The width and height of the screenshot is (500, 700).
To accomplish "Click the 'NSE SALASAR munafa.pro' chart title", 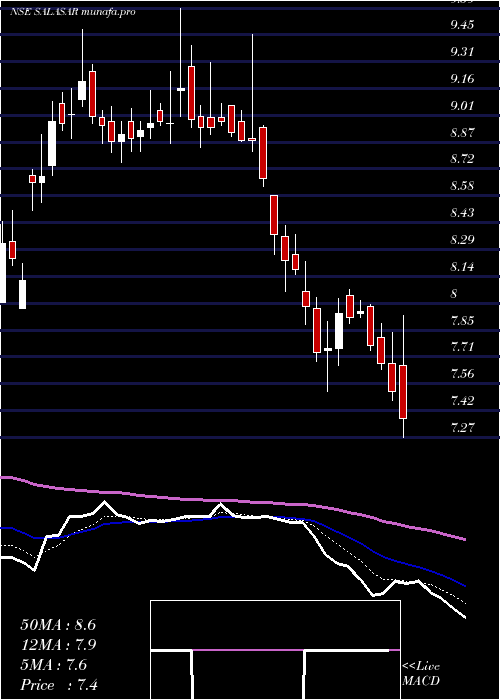I will pyautogui.click(x=73, y=12).
